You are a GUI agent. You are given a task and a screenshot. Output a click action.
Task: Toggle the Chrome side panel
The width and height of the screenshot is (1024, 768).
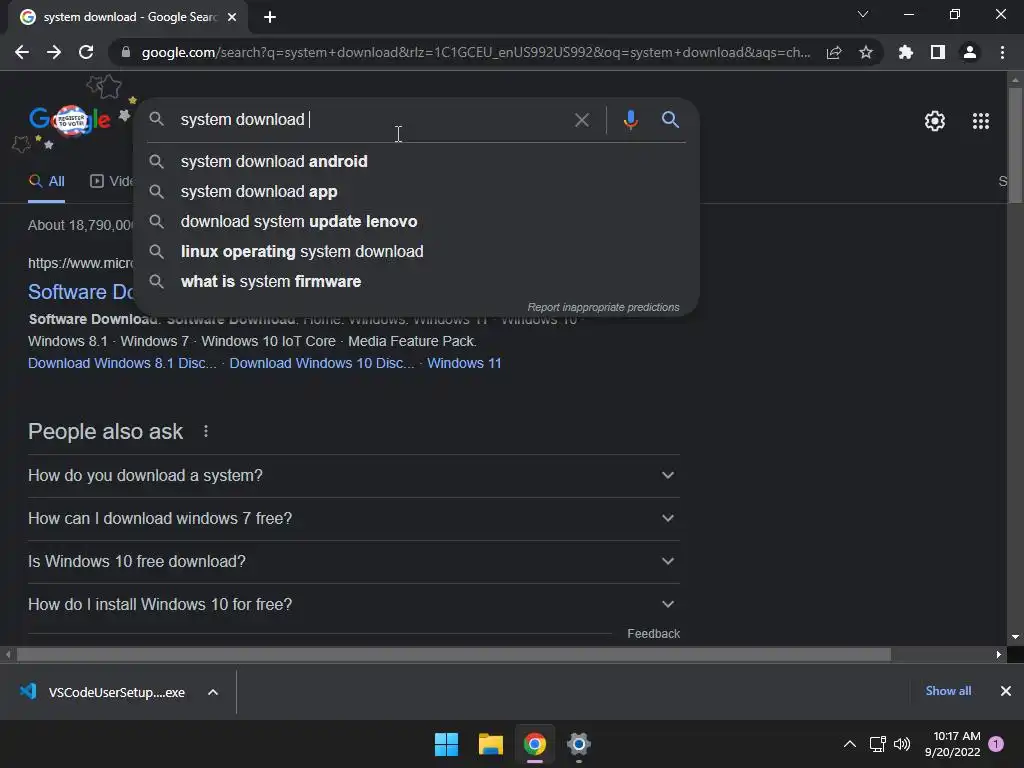(x=938, y=52)
